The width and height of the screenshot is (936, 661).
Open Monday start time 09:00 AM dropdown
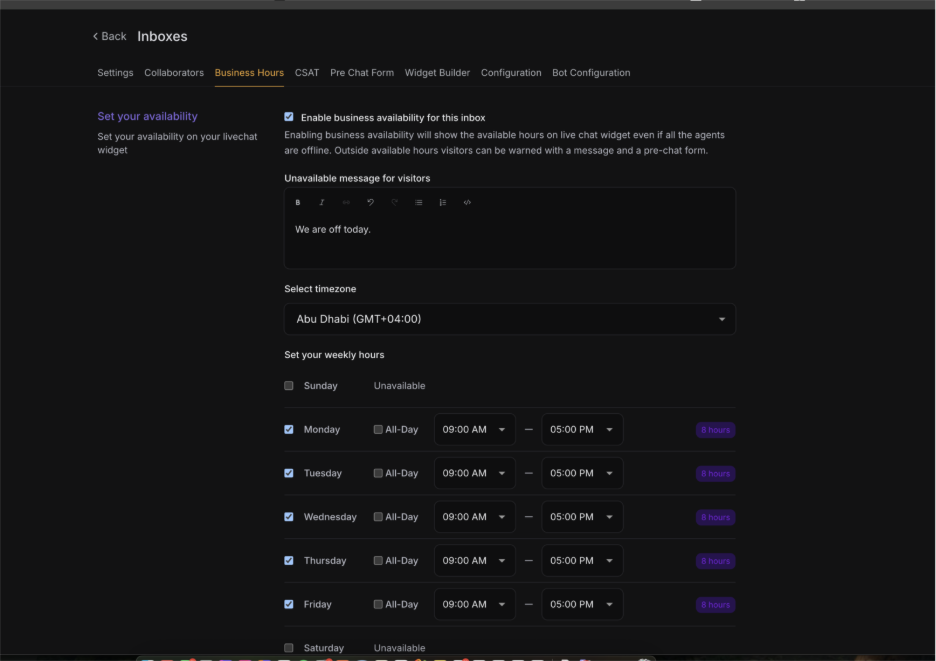point(475,429)
